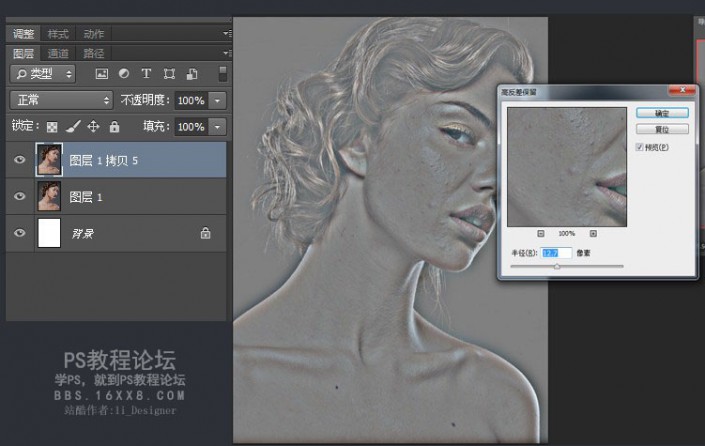The height and width of the screenshot is (446, 705).
Task: Close the 高反差保留 dialog
Action: 682,90
